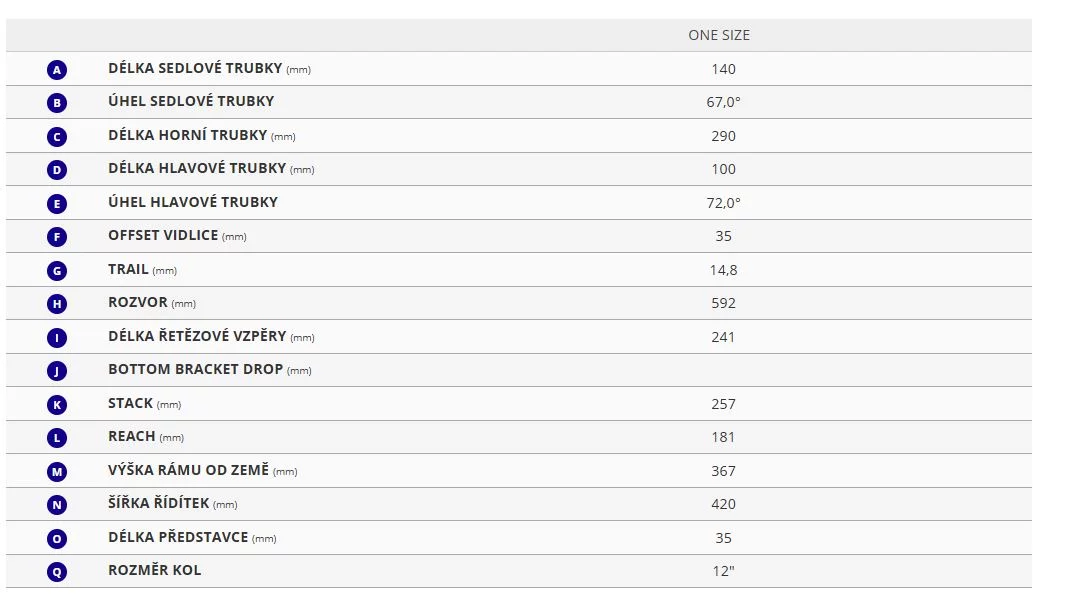The width and height of the screenshot is (1069, 608).
Task: Select the H icon for Rozvor
Action: (x=57, y=303)
